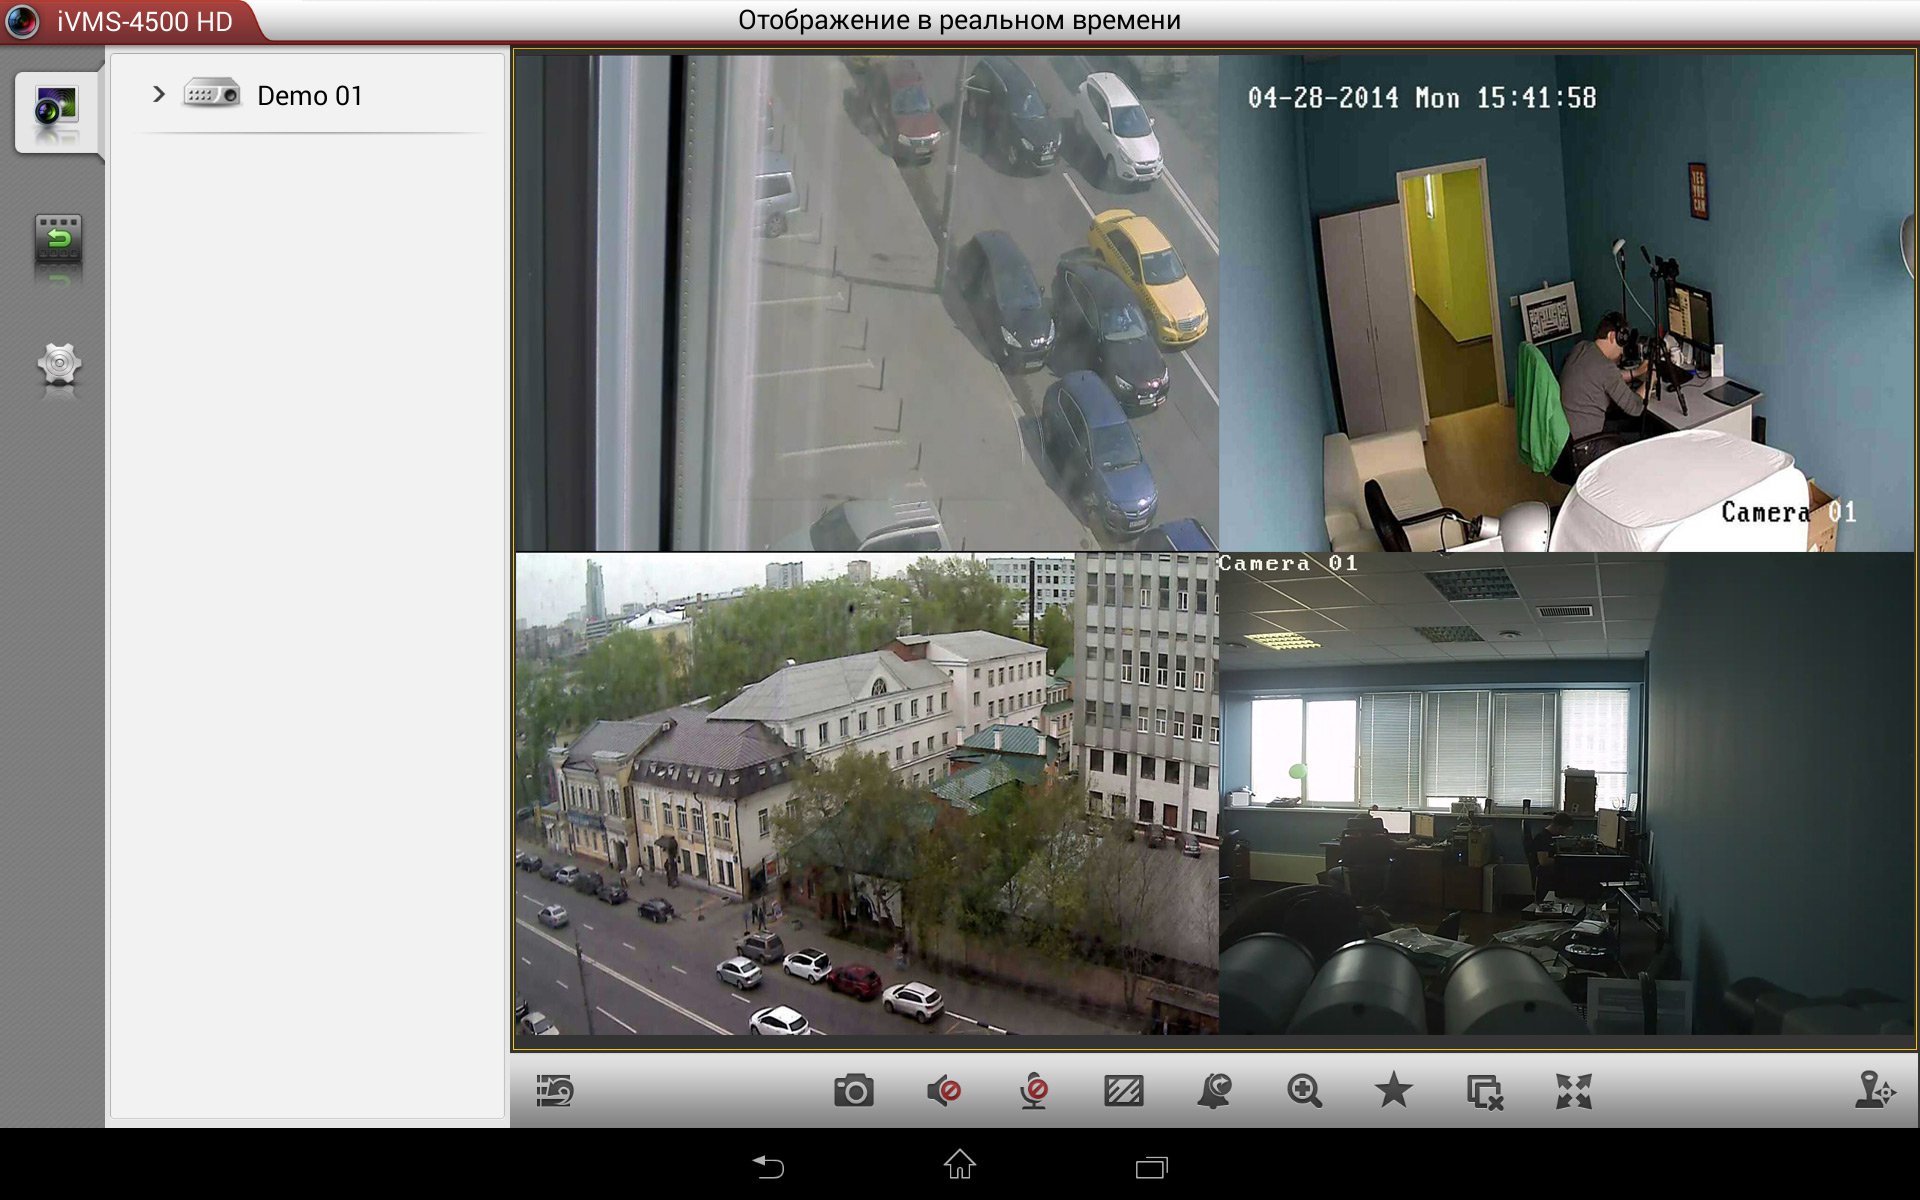Viewport: 1920px width, 1200px height.
Task: Open the Live View sidebar icon
Action: (x=57, y=110)
